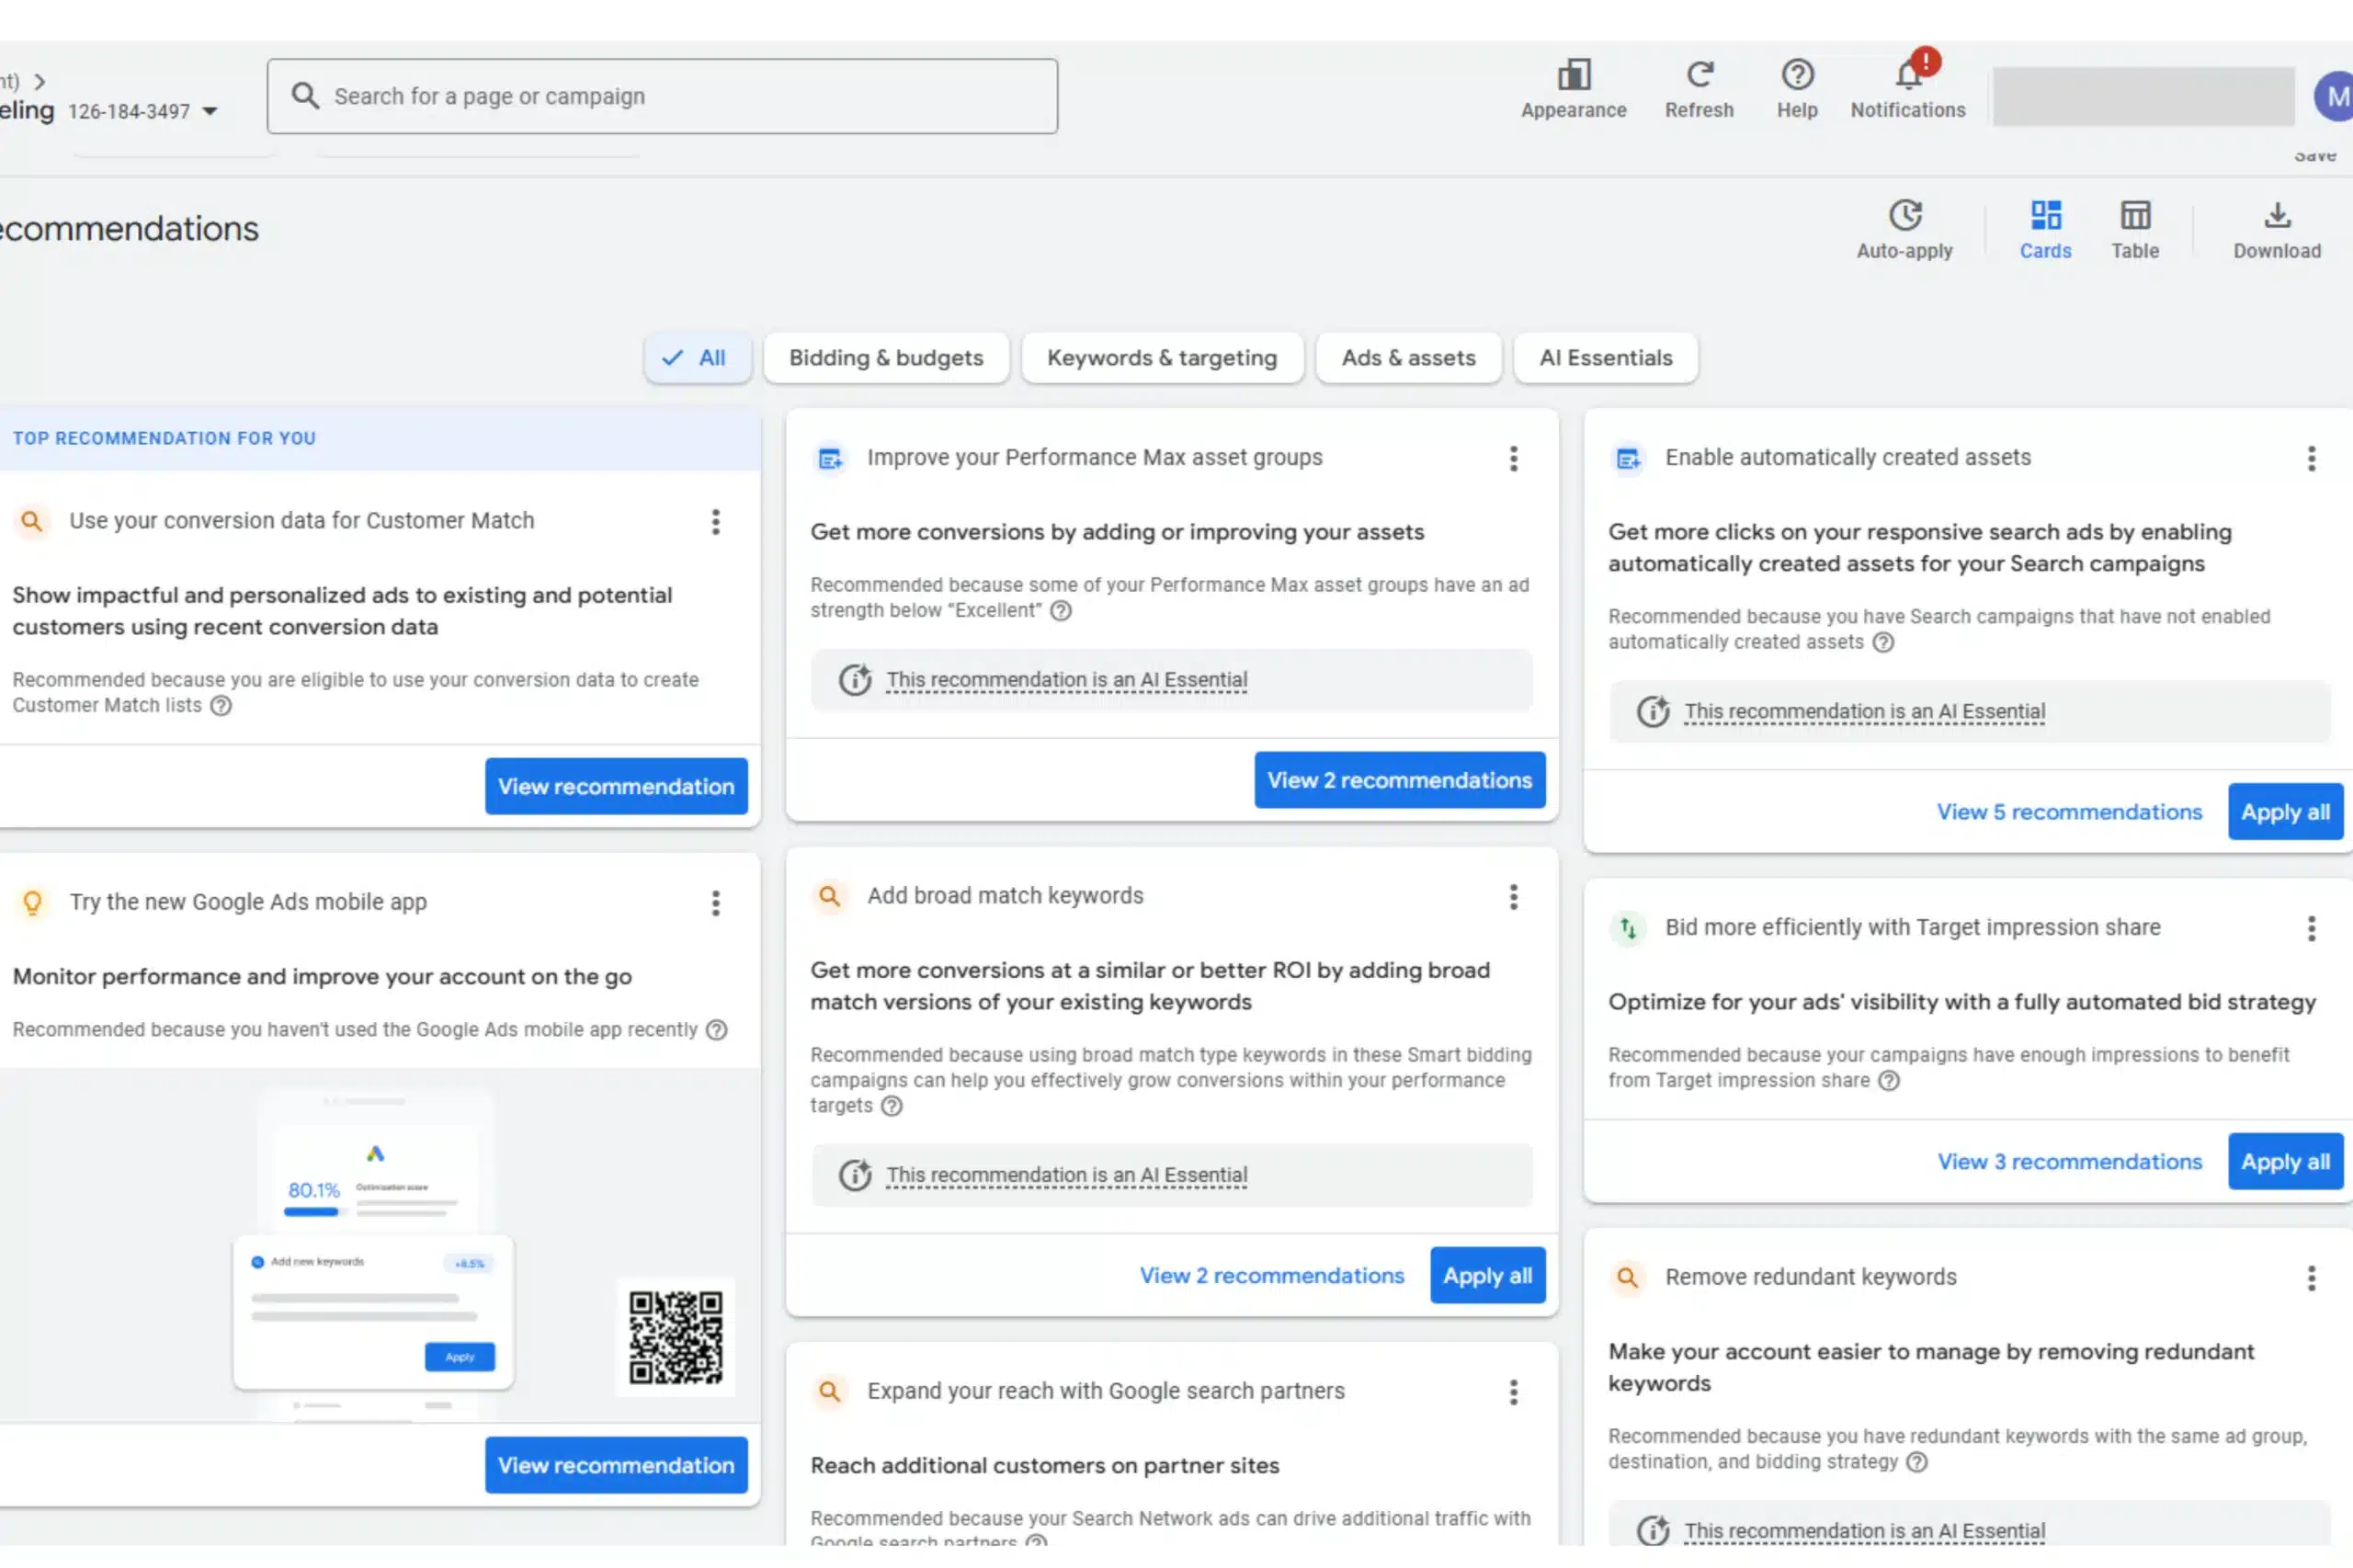
Task: Click the mobile app preview illustration
Action: [375, 1255]
